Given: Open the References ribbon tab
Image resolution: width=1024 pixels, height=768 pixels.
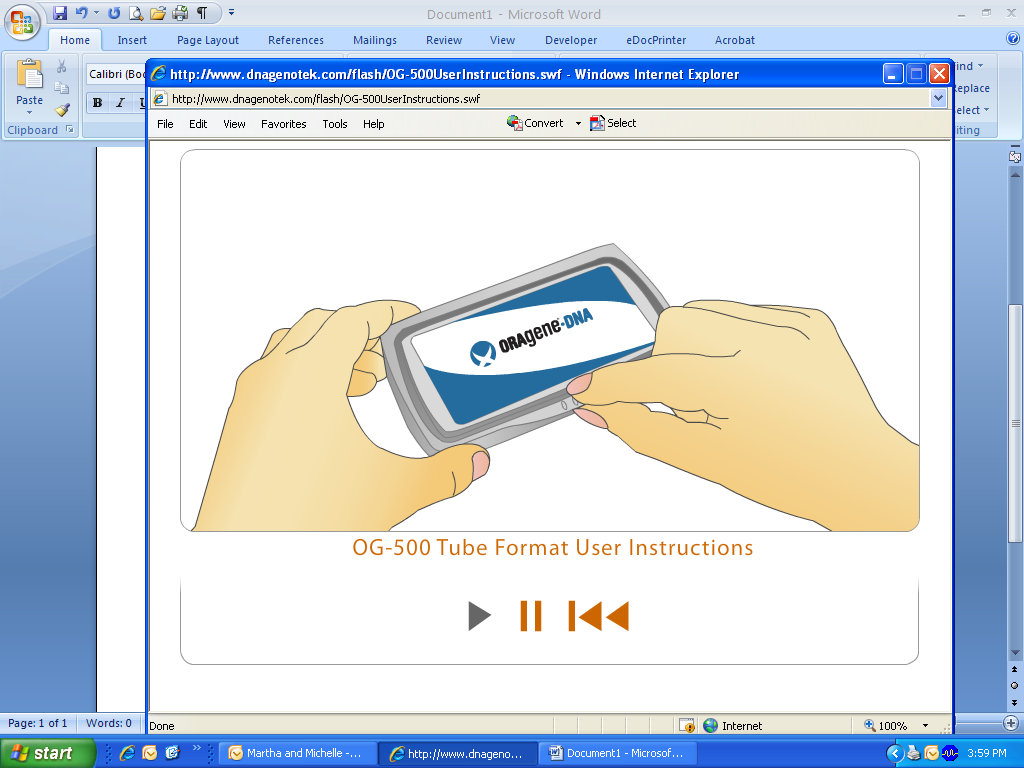Looking at the screenshot, I should tap(296, 40).
